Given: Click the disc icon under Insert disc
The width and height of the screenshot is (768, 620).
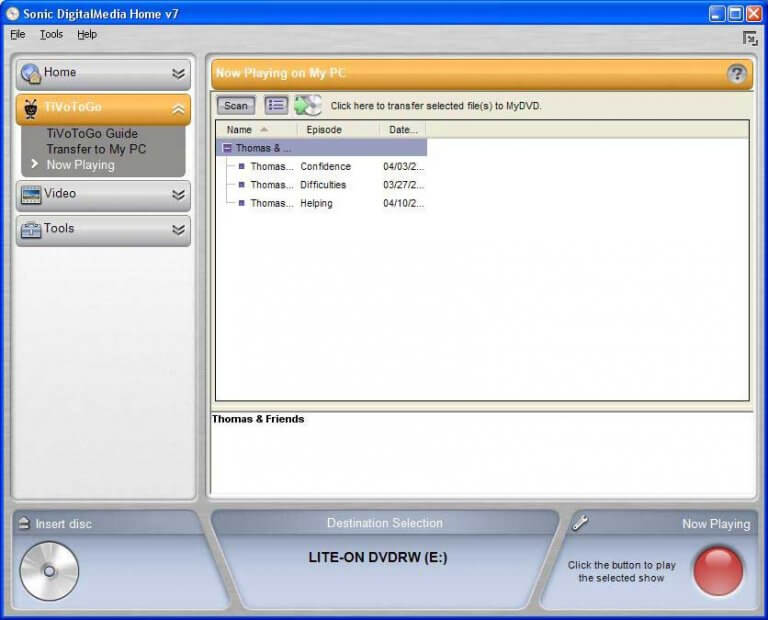Looking at the screenshot, I should pyautogui.click(x=48, y=571).
